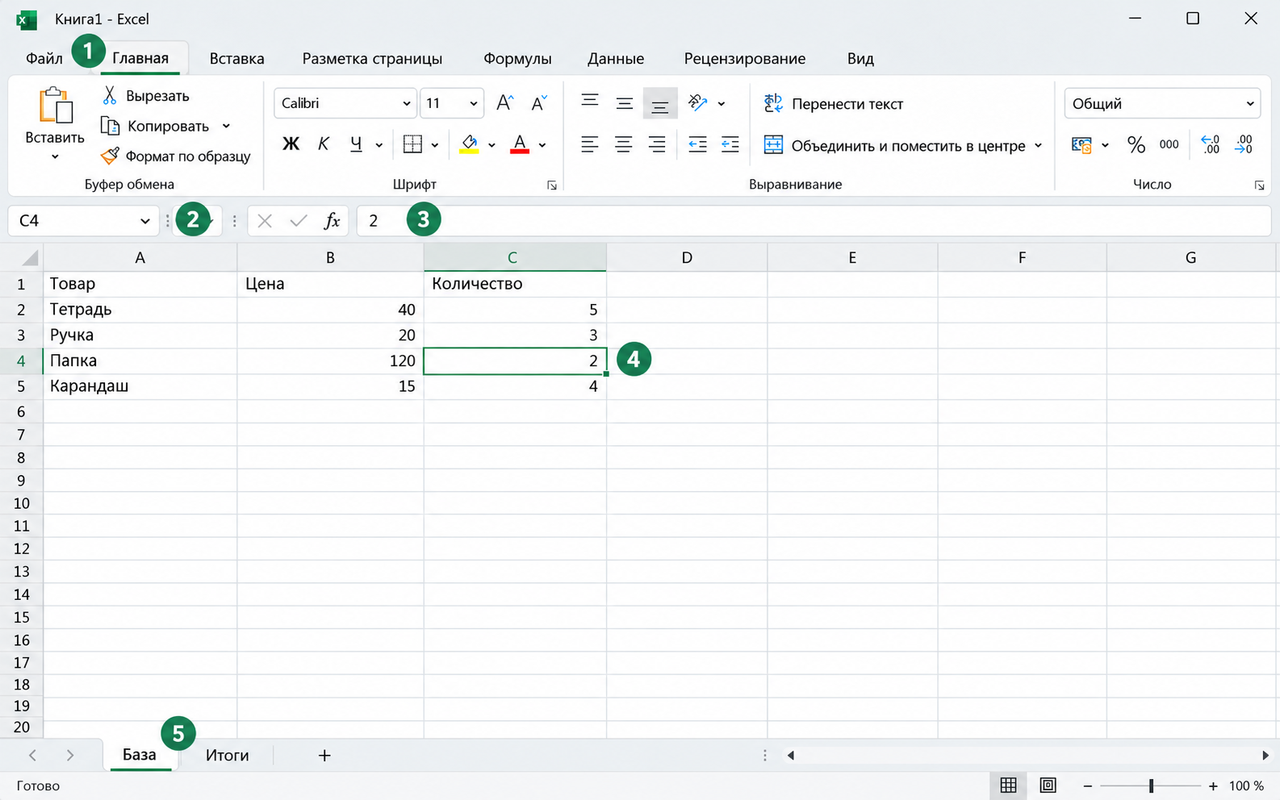Click the insert function fx icon
The image size is (1280, 800).
(x=332, y=221)
